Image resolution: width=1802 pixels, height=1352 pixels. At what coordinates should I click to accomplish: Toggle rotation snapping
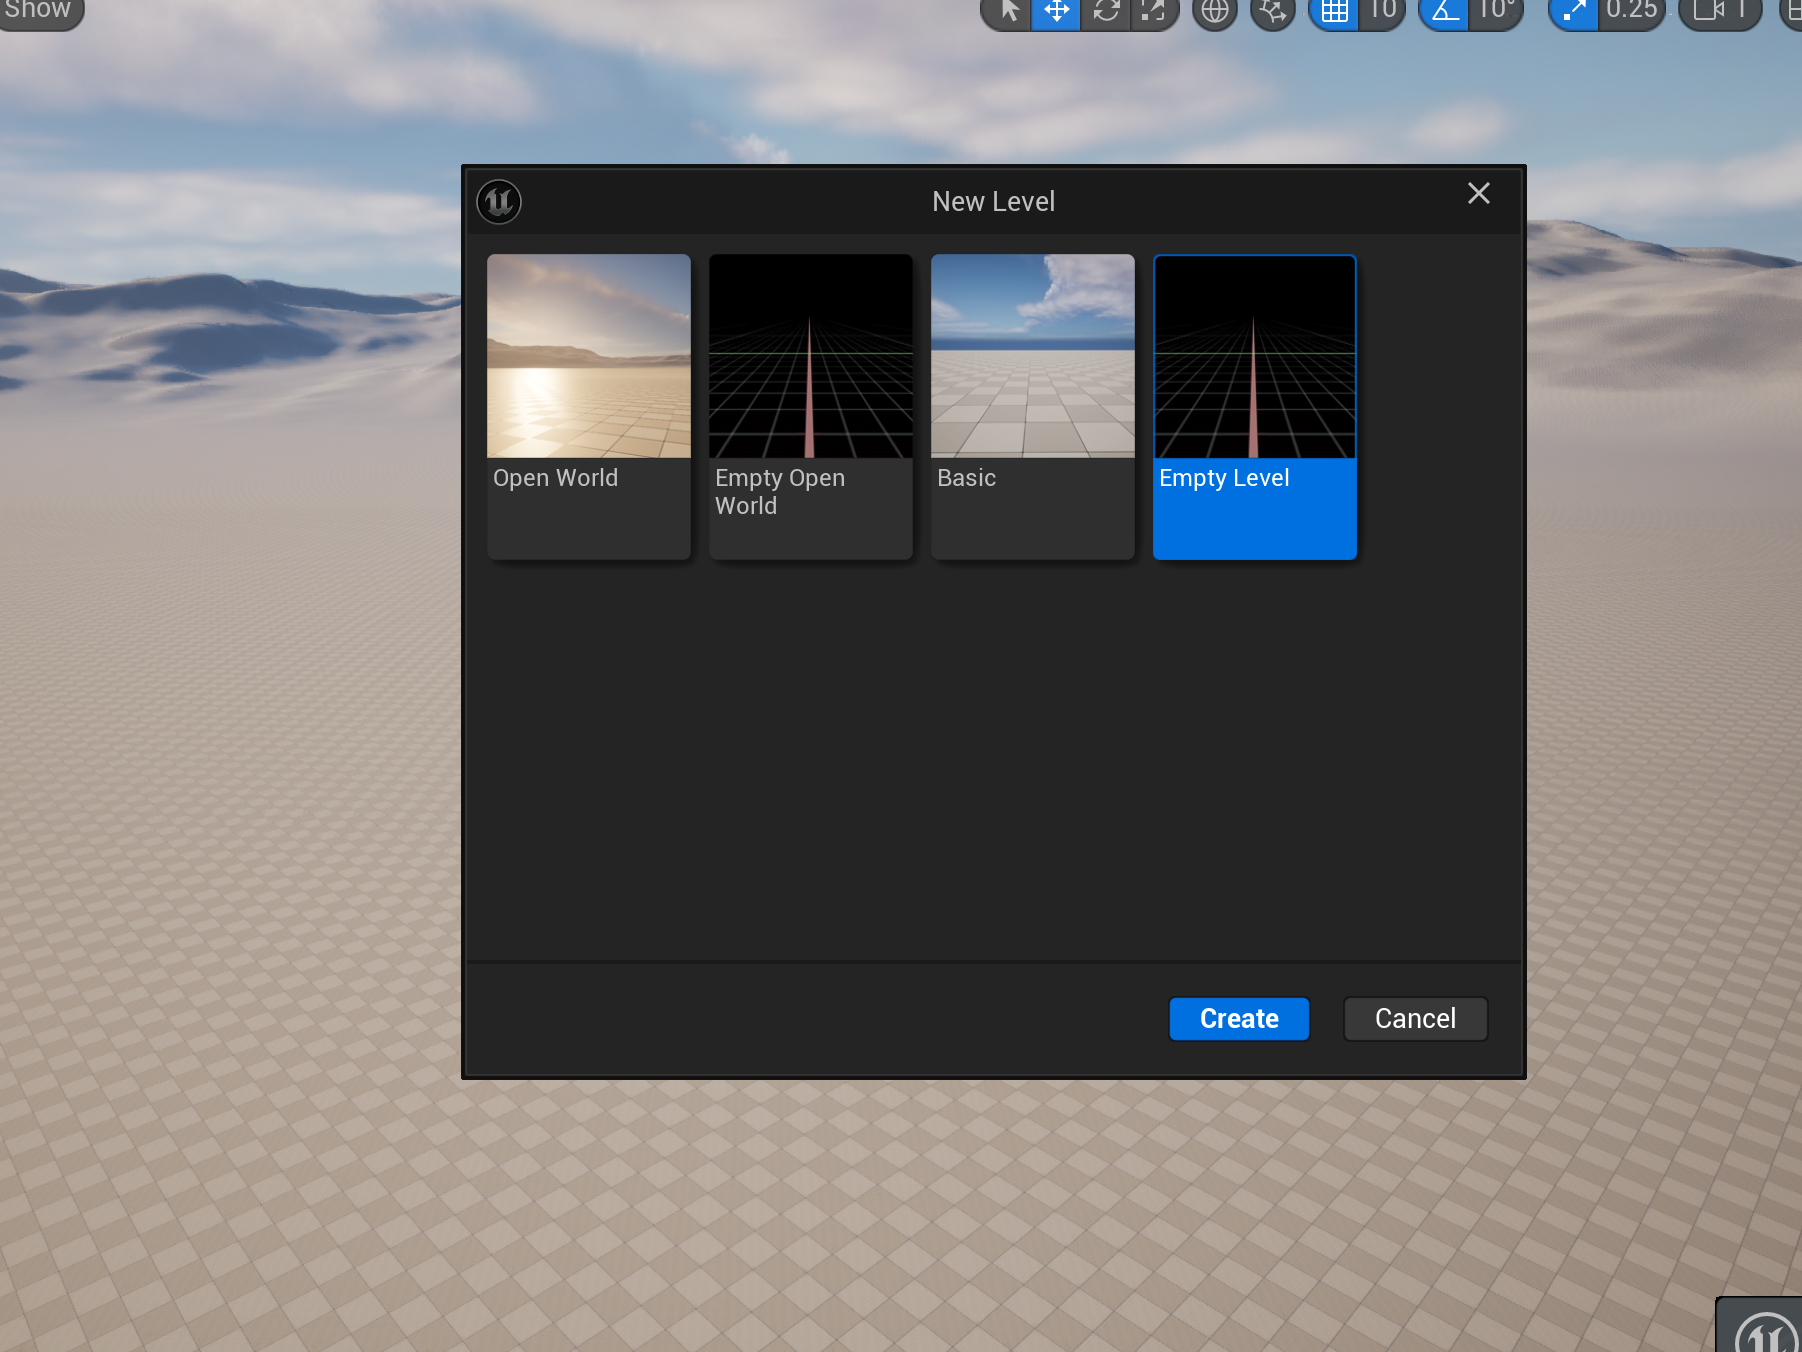1443,11
